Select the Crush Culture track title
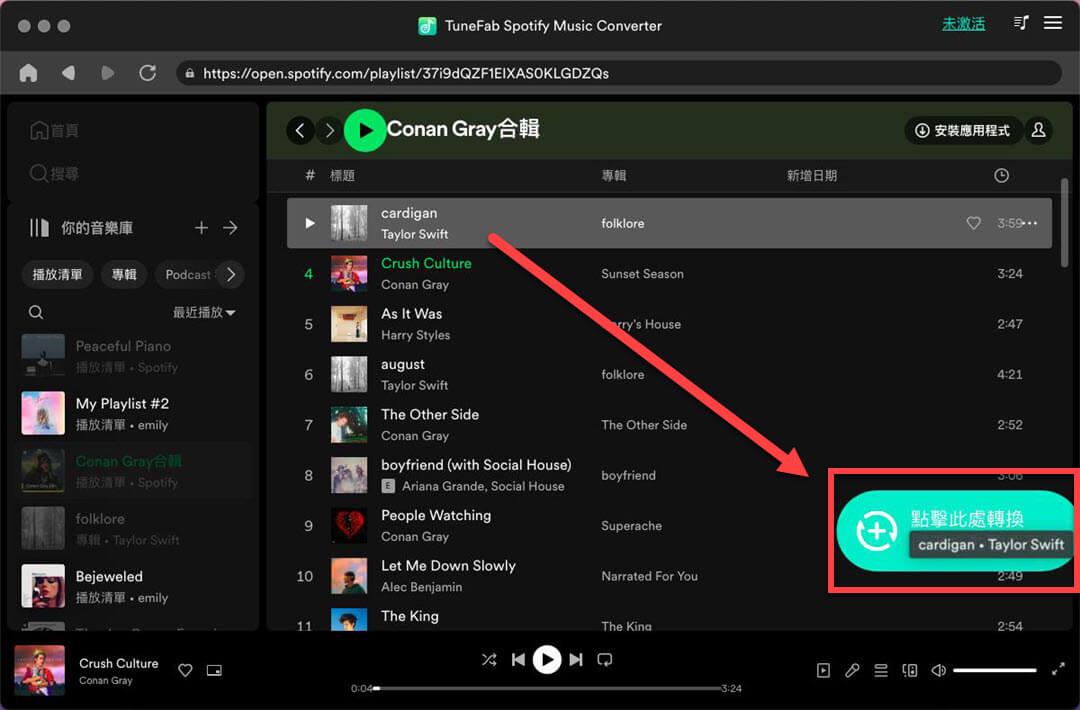Screen dimensions: 1080x710 (426, 263)
